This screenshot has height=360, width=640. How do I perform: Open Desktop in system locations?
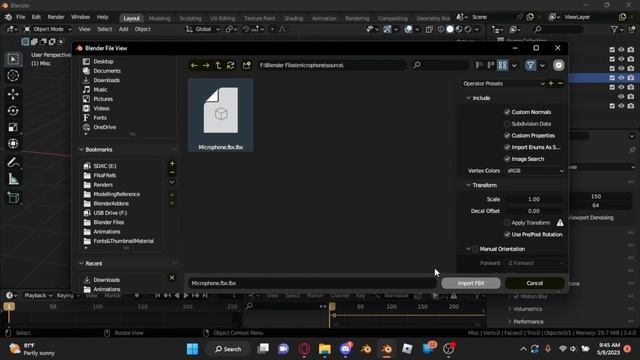[x=103, y=62]
